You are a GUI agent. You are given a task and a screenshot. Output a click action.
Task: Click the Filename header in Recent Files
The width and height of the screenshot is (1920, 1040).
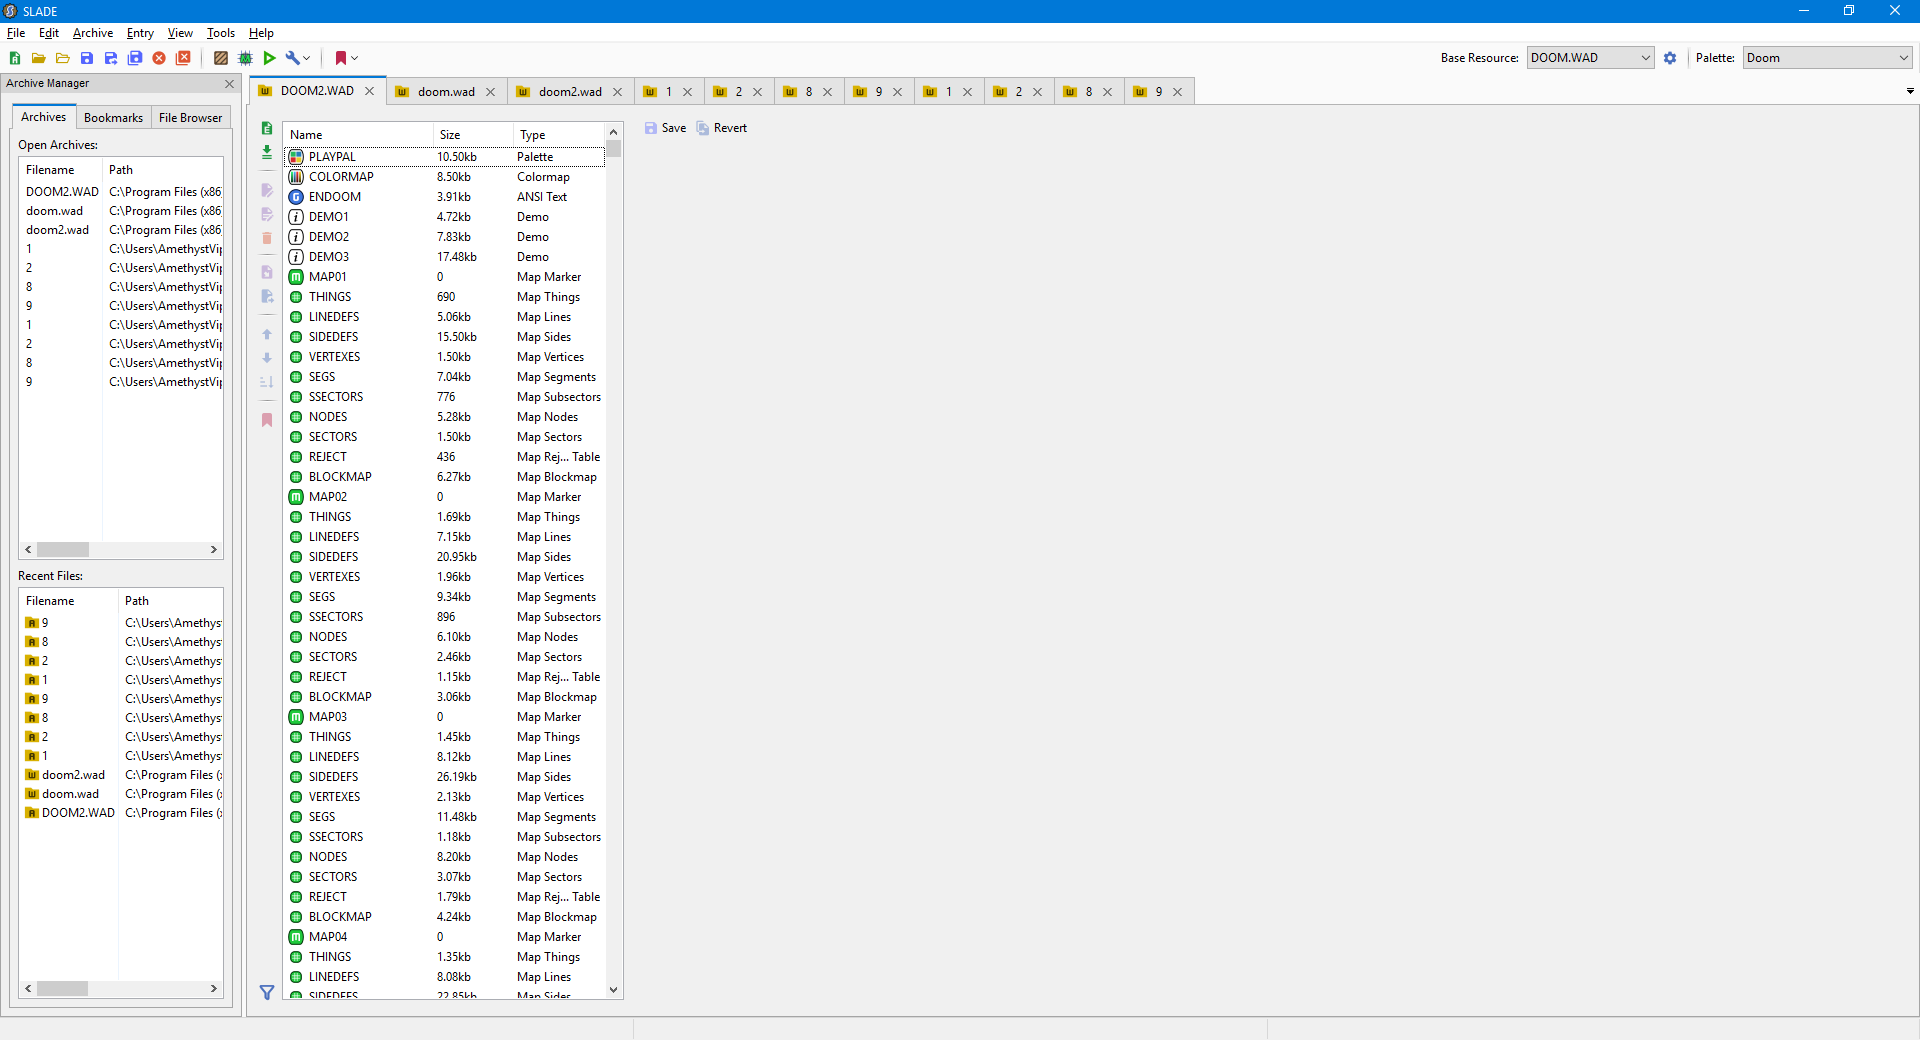tap(69, 601)
